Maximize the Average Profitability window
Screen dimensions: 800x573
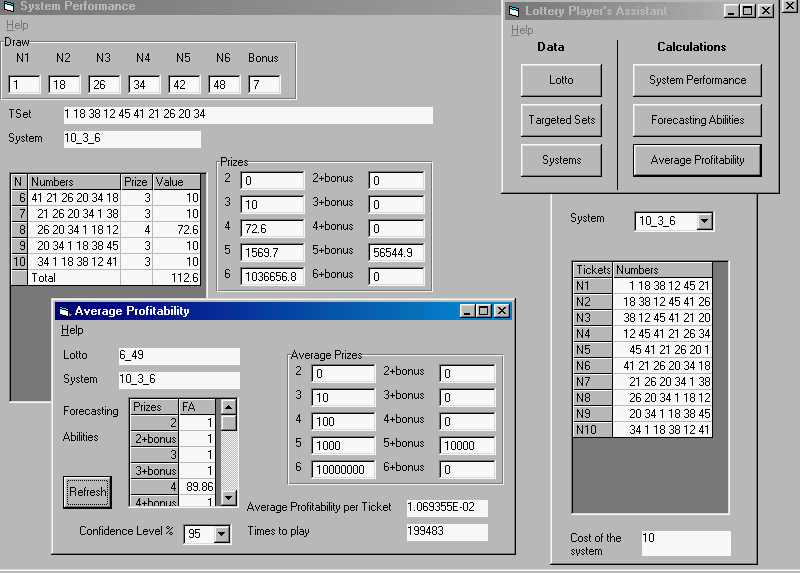pos(484,311)
